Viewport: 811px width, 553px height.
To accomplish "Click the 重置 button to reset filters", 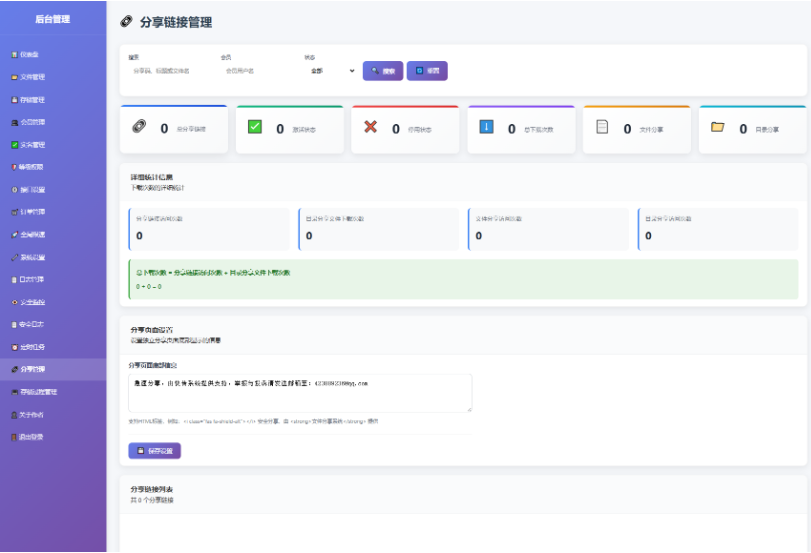I will point(427,71).
